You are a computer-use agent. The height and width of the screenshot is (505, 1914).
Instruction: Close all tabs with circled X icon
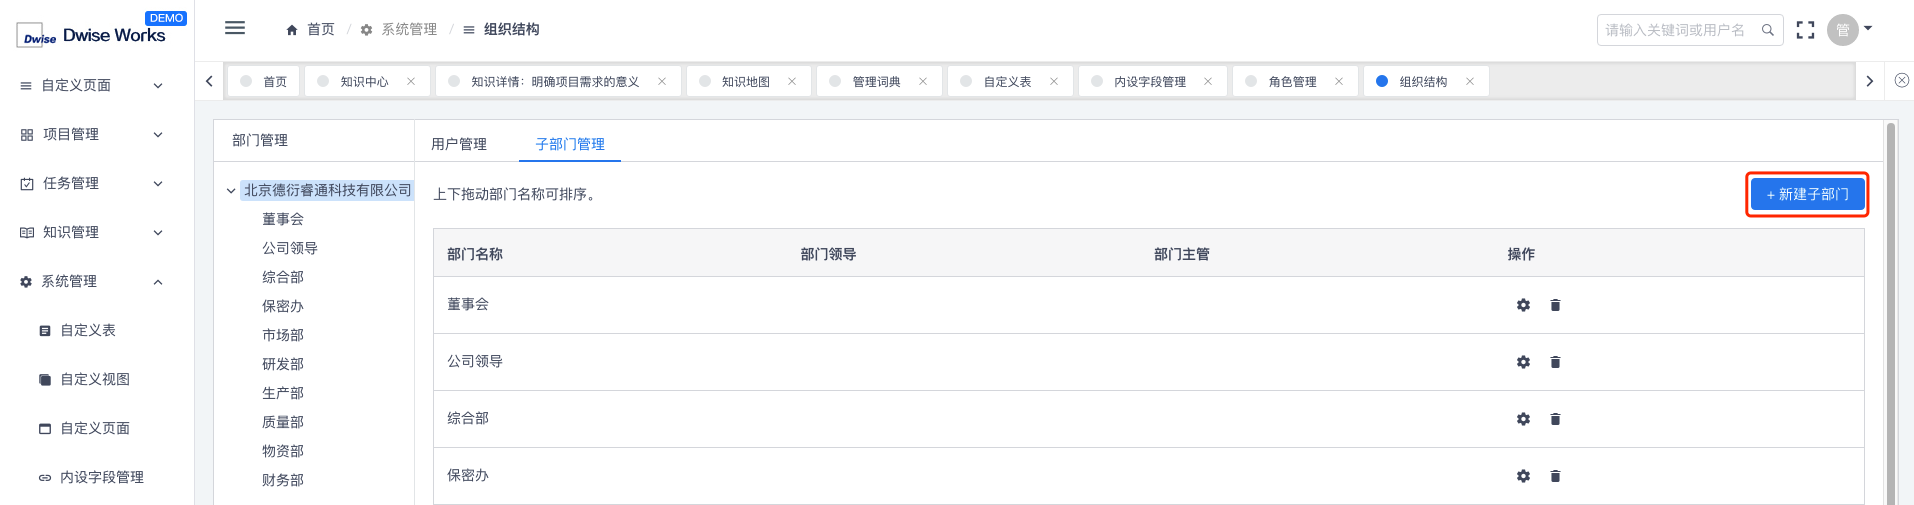click(1902, 81)
